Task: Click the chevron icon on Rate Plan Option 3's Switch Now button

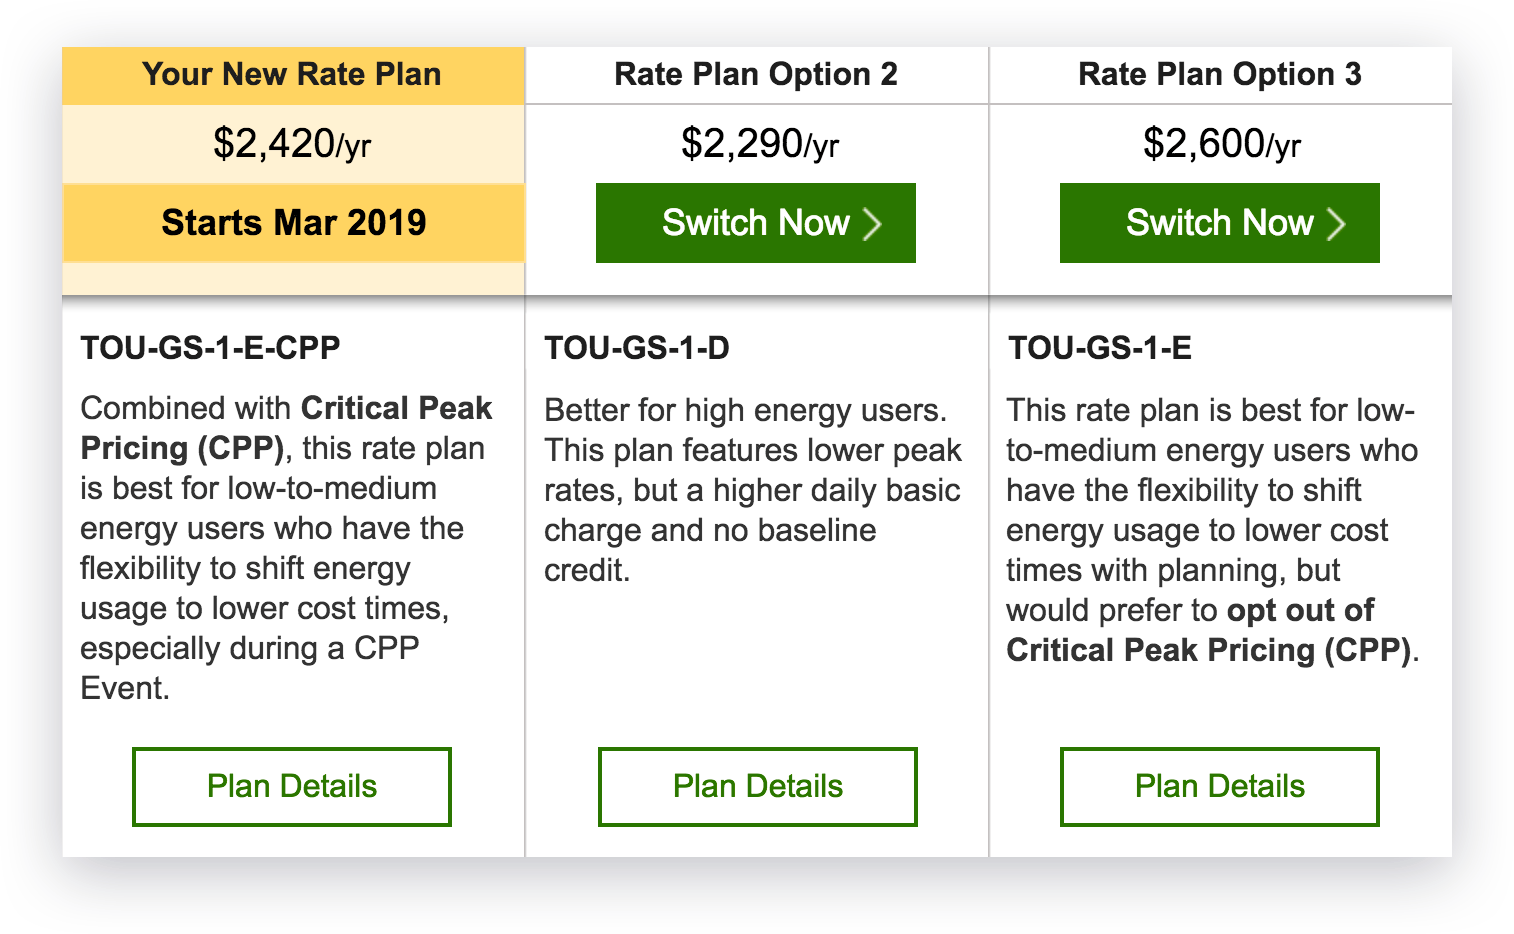Action: pos(1337,223)
